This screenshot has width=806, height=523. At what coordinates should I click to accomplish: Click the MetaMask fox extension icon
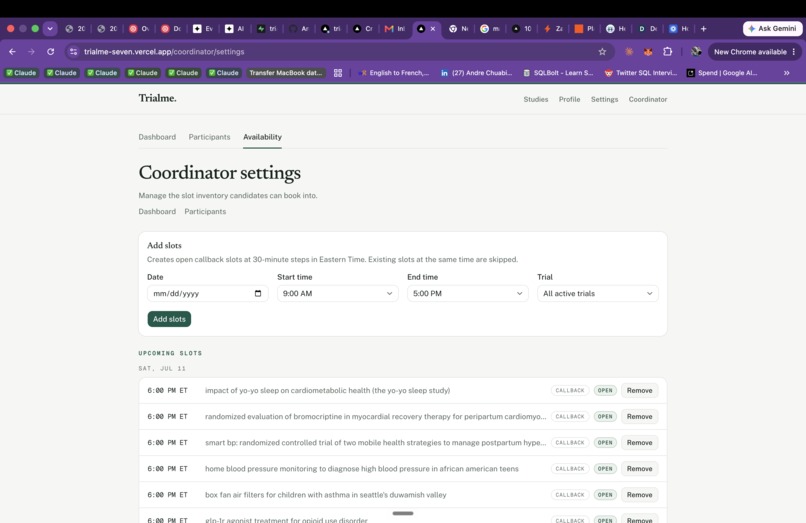(648, 51)
